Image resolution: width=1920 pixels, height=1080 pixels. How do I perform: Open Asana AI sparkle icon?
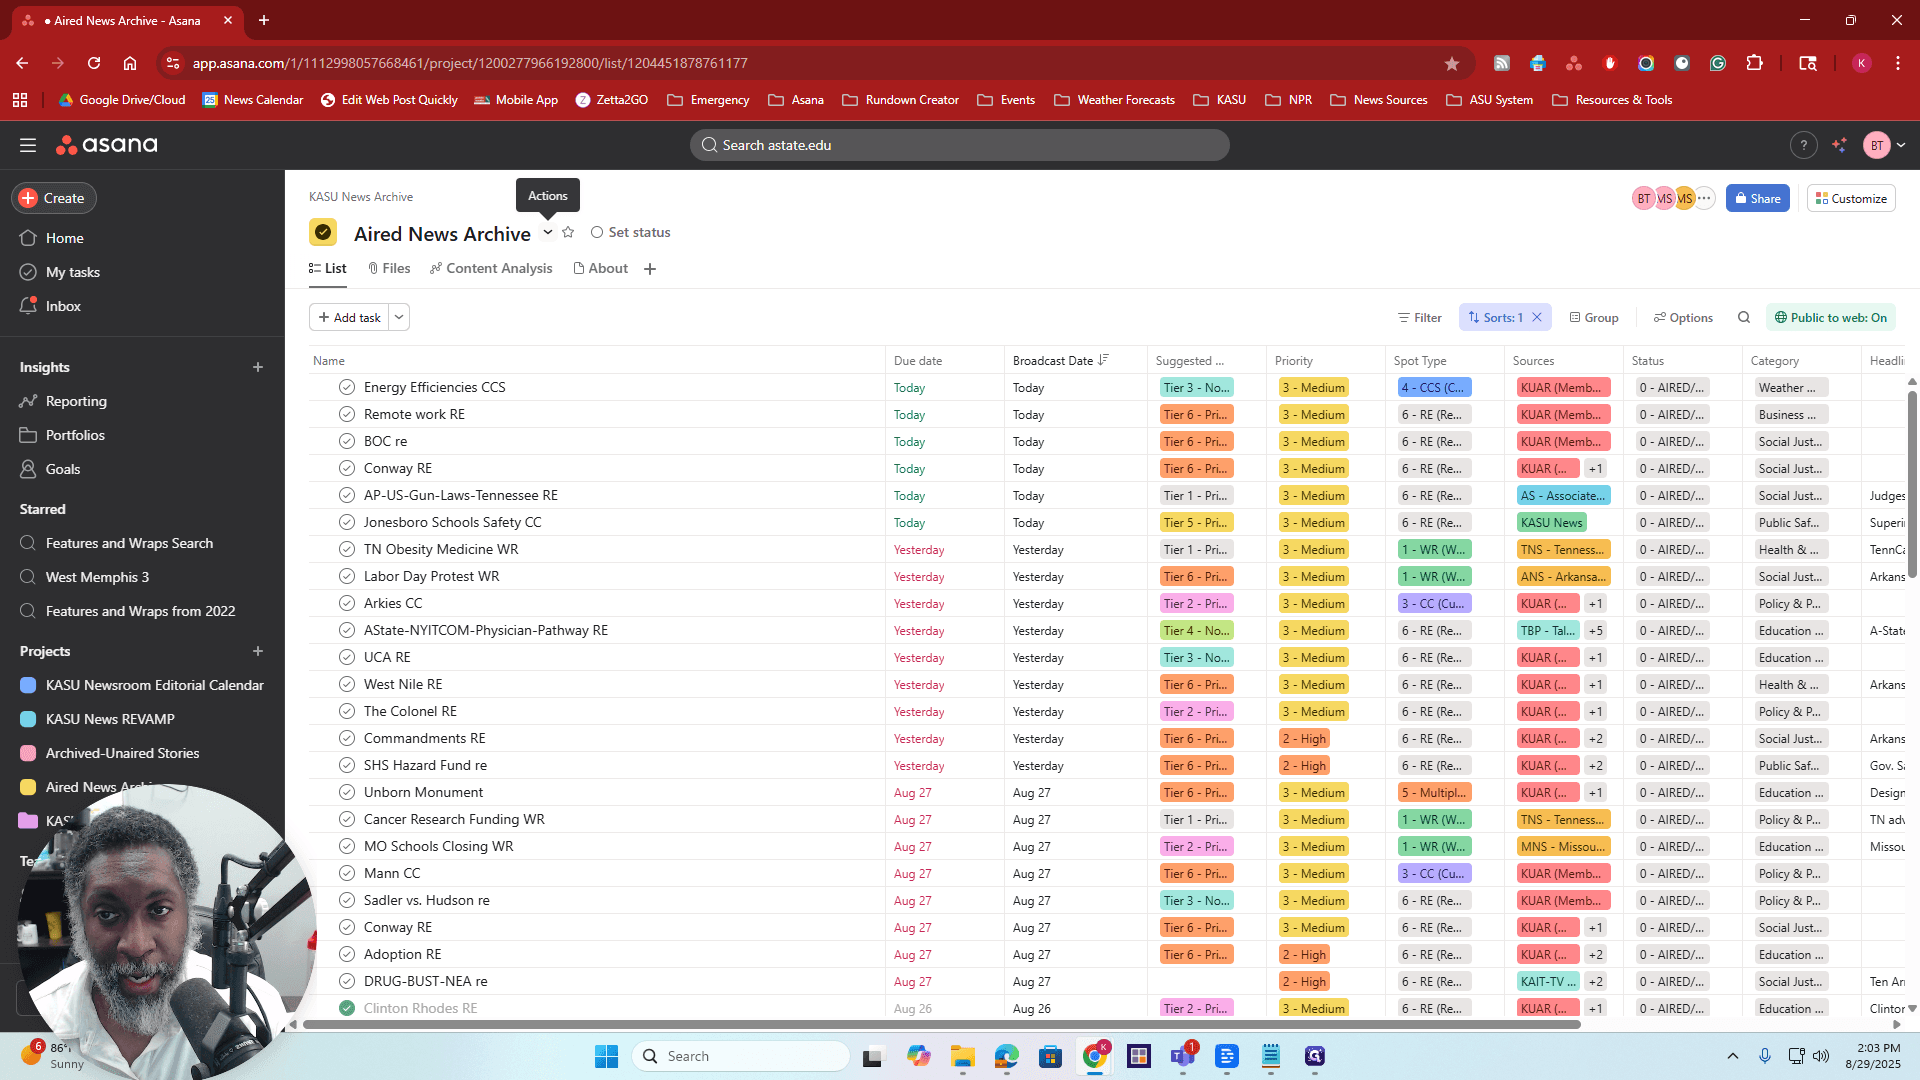1839,145
